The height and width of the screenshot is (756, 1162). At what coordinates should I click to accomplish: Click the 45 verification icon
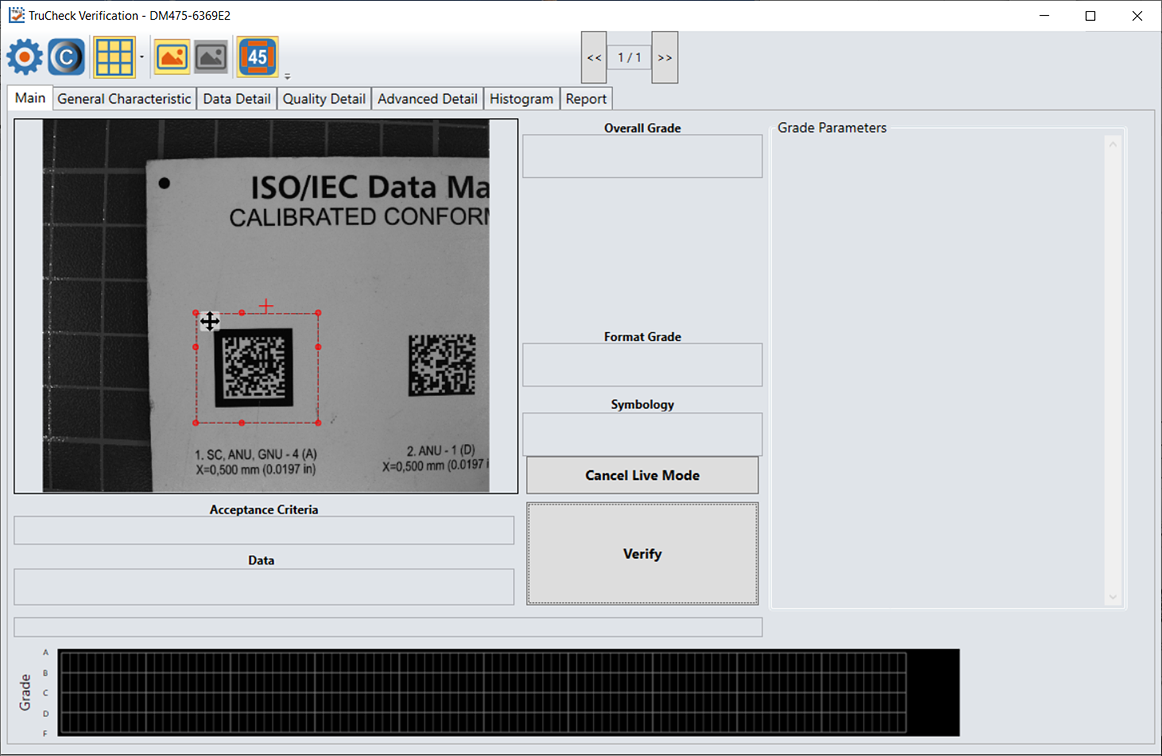pyautogui.click(x=257, y=56)
